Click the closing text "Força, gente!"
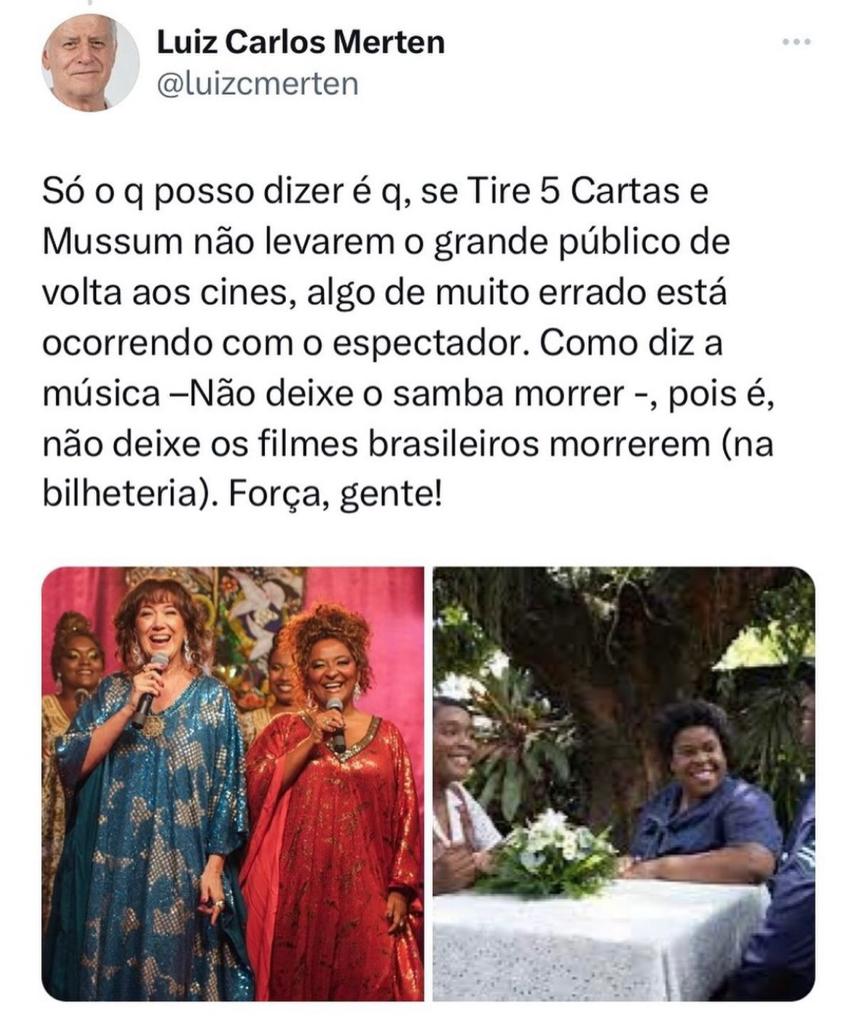Screen dimensions: 856x1024 [335, 496]
